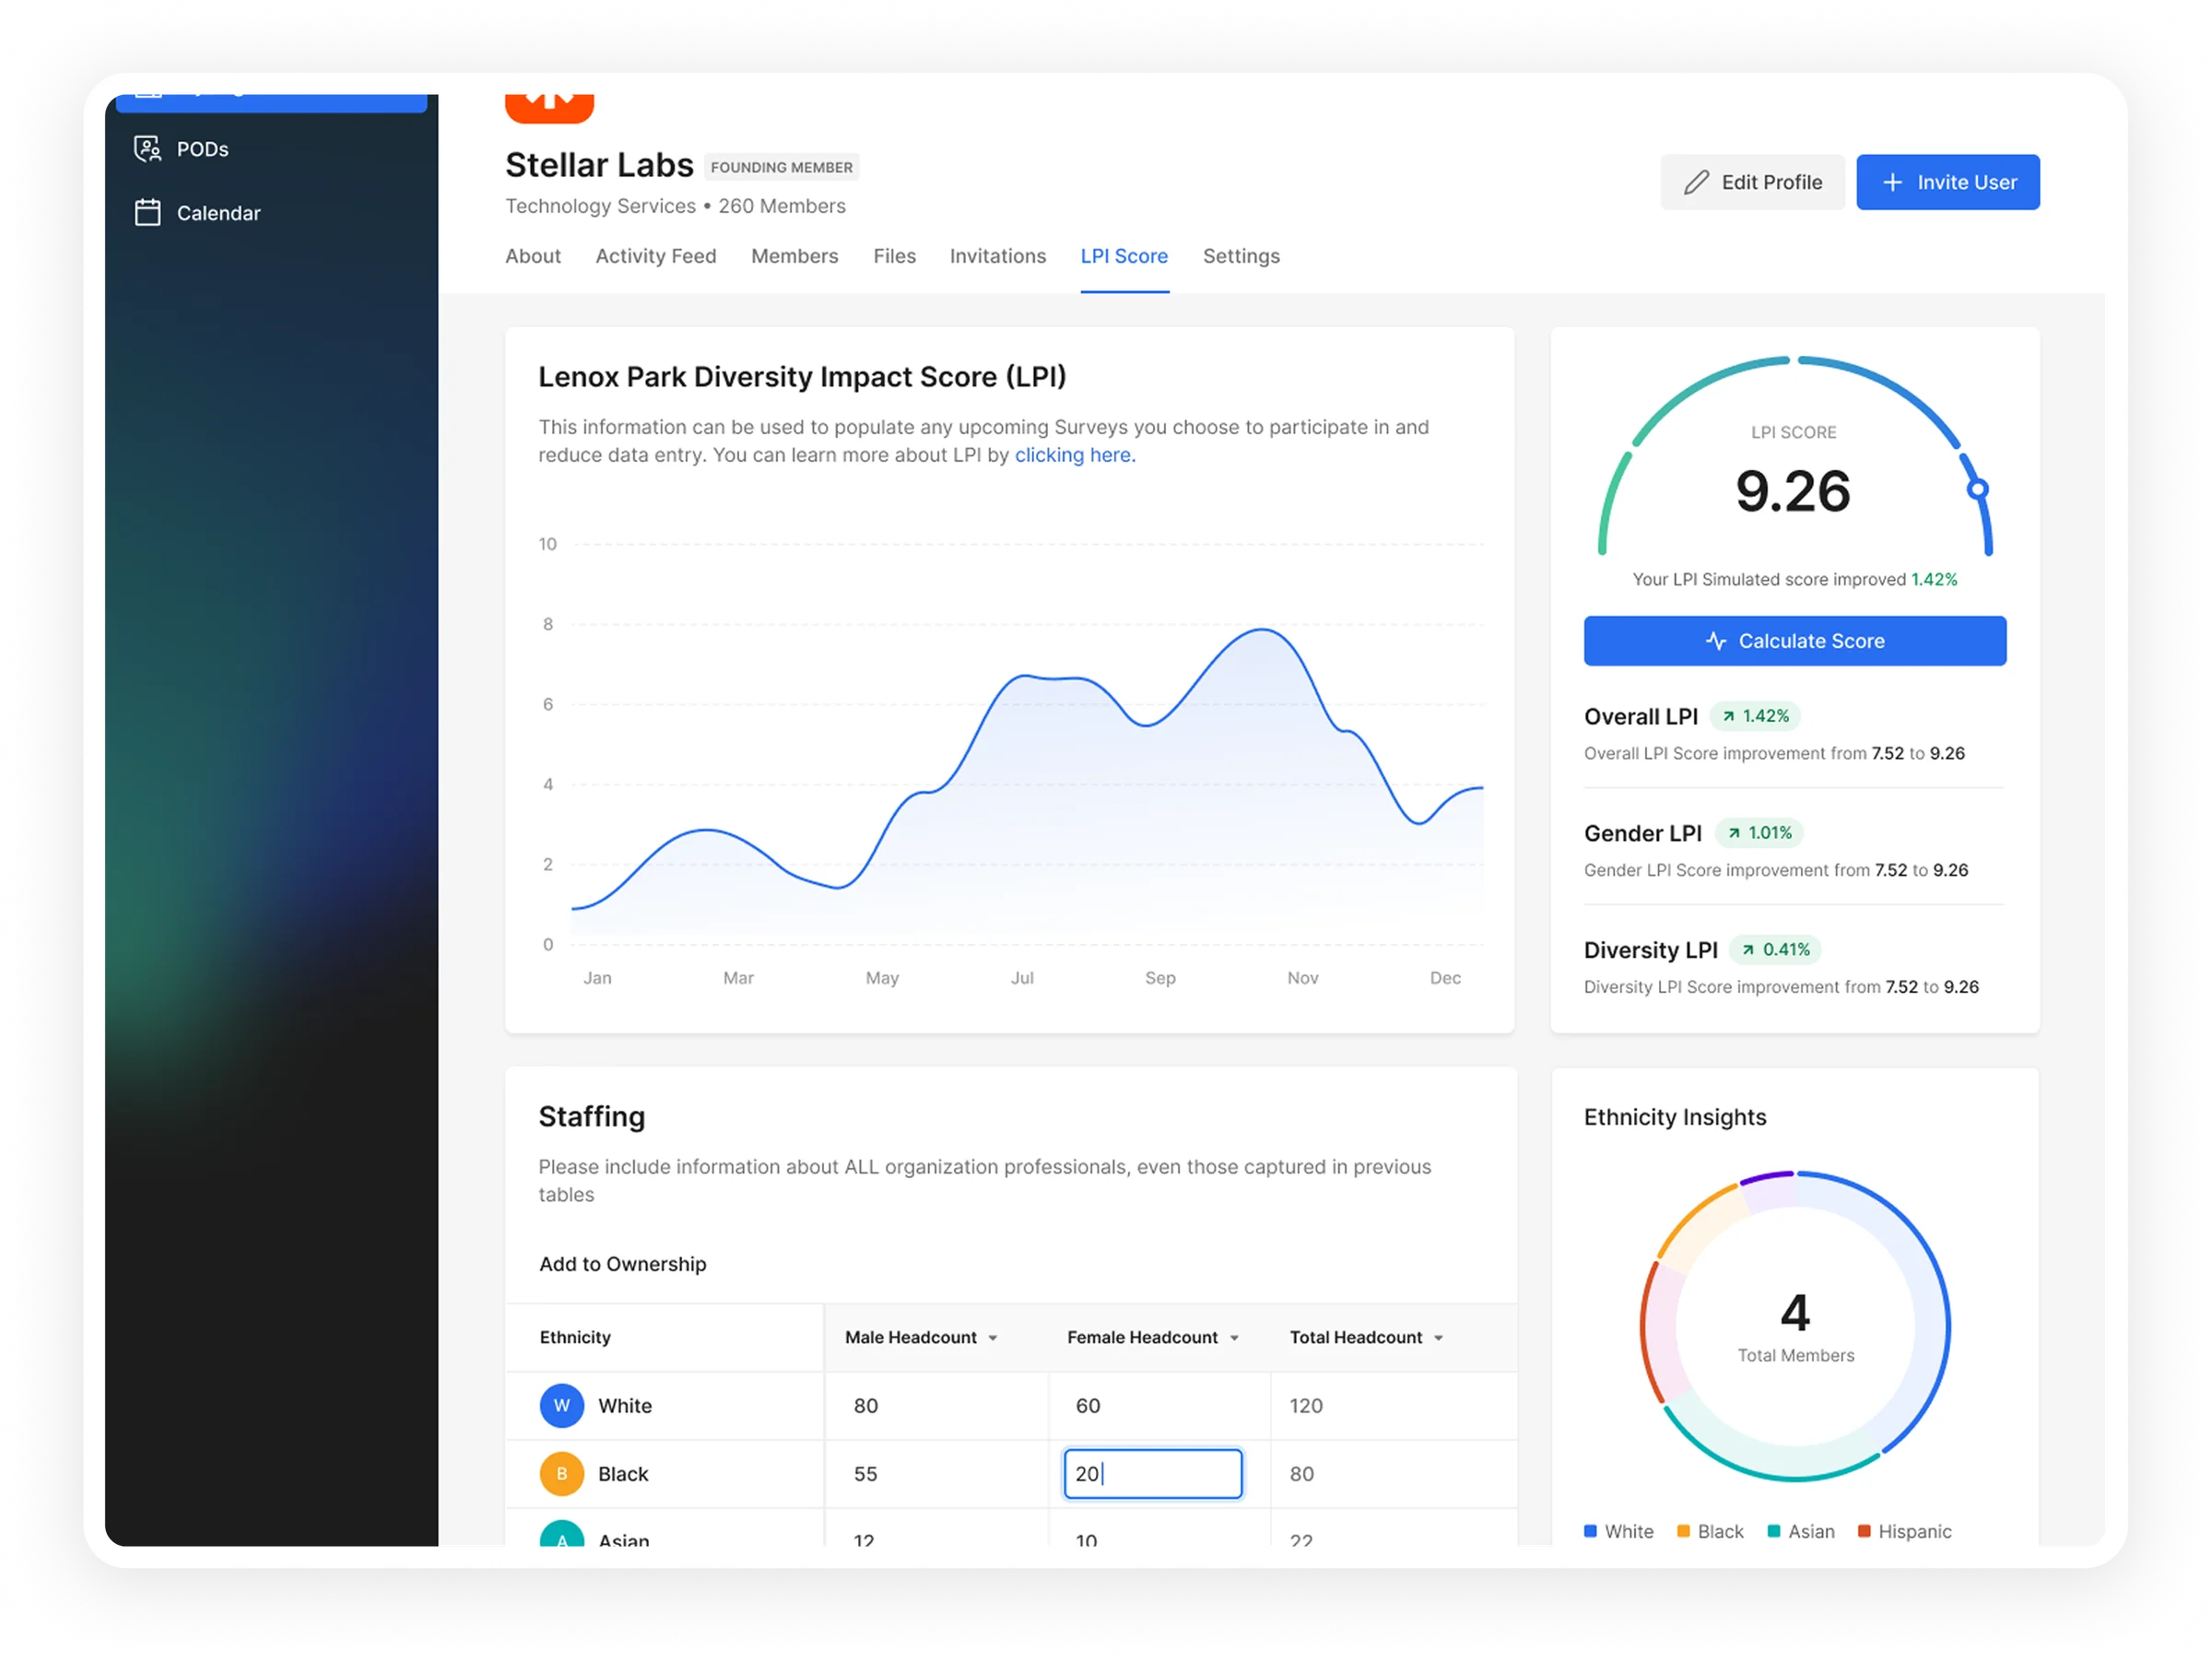Viewport: 2212px width, 1663px height.
Task: Open the Files tab
Action: tap(895, 256)
